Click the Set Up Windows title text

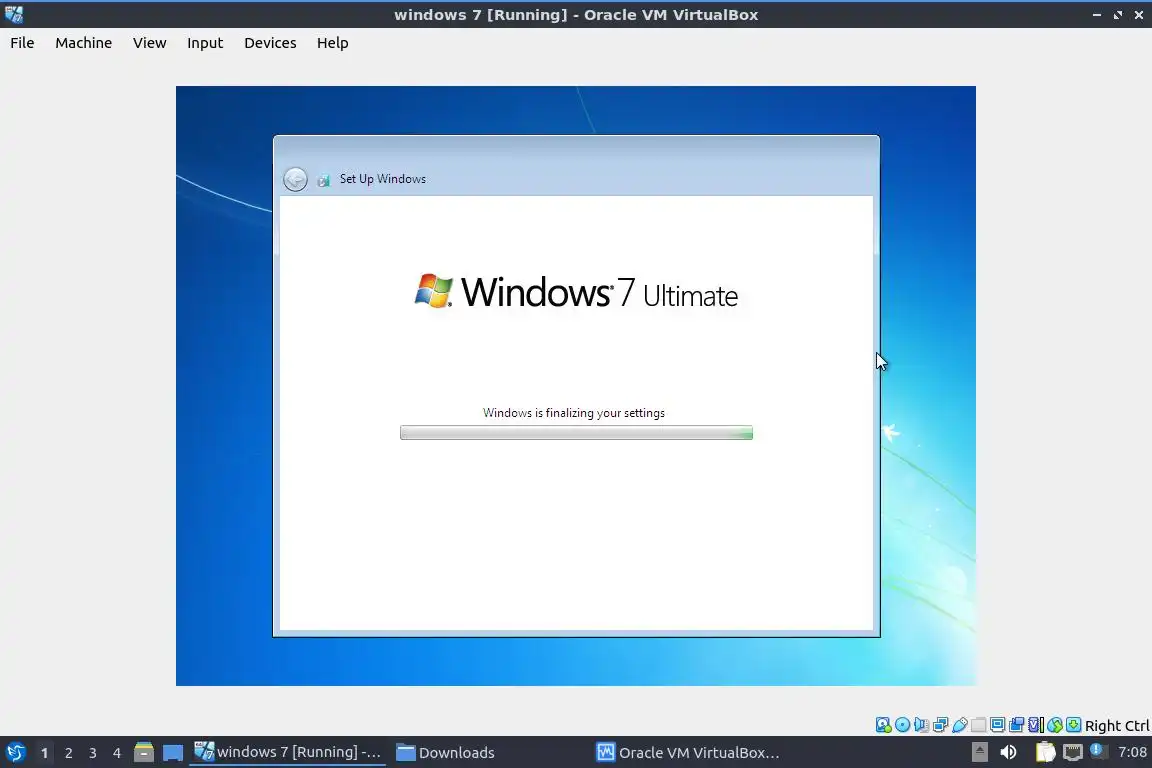(383, 179)
